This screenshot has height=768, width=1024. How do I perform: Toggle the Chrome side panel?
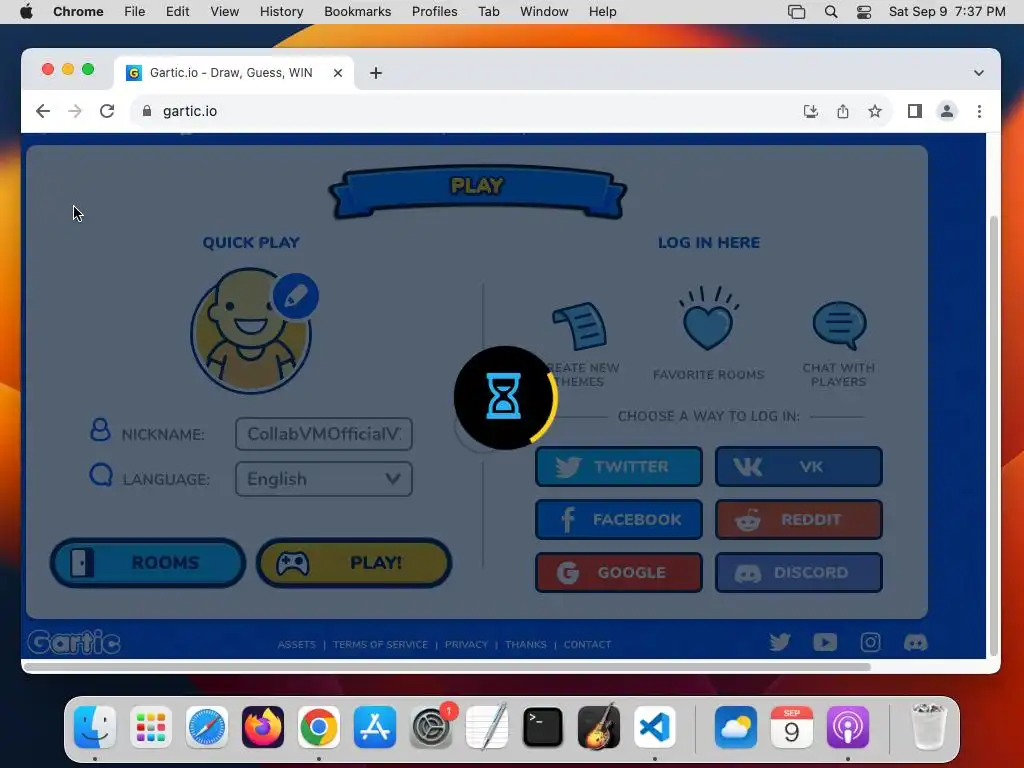[915, 111]
